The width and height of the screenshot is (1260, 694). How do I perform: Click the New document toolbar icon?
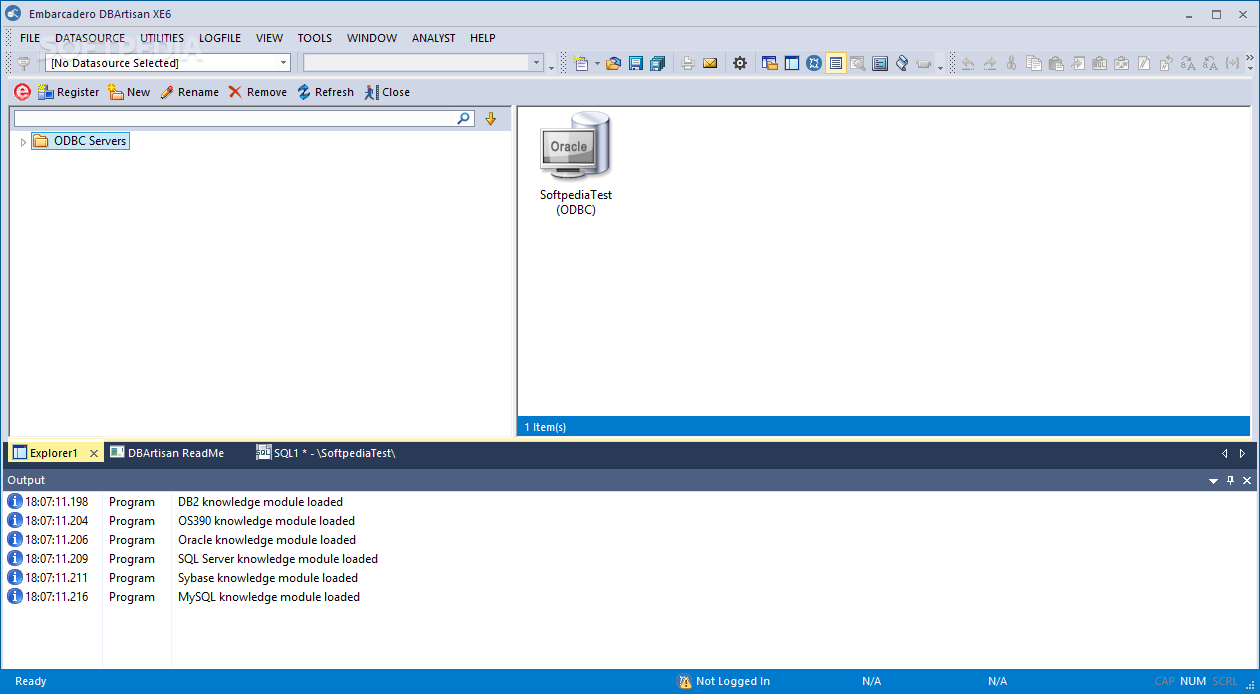[x=581, y=63]
